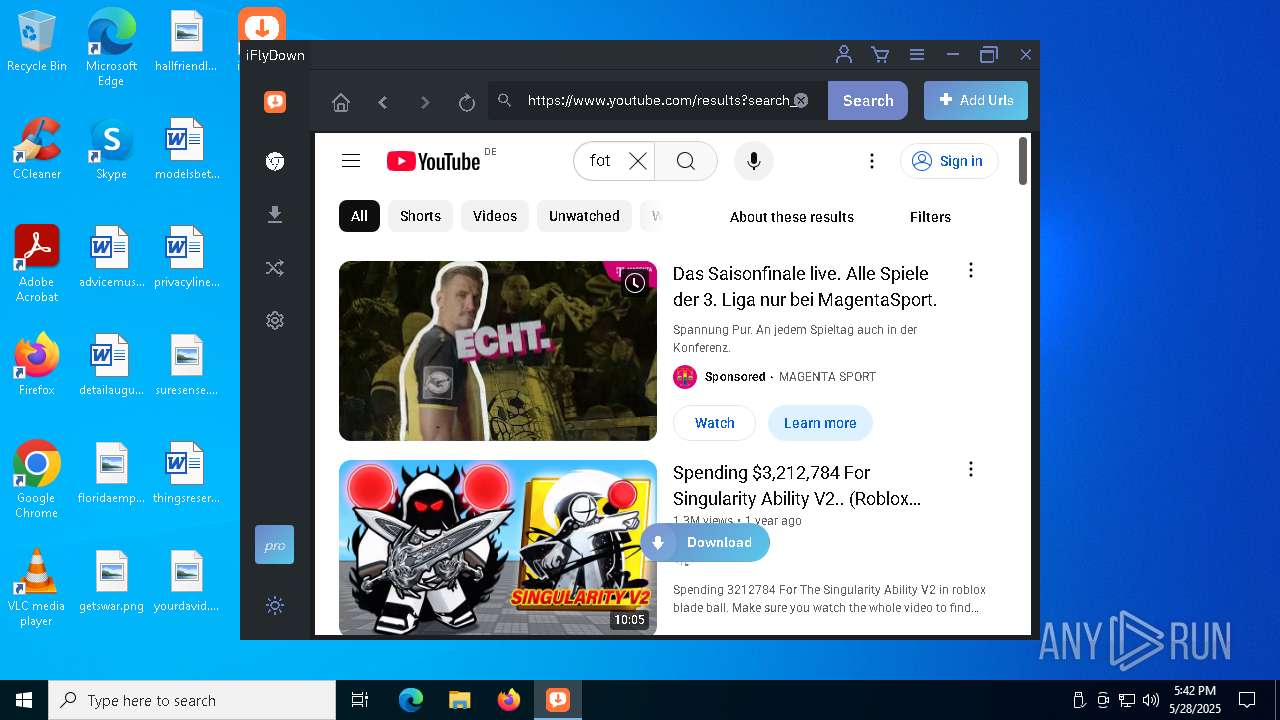Navigate back in the iFlyDown browser
The height and width of the screenshot is (720, 1280).
383,102
